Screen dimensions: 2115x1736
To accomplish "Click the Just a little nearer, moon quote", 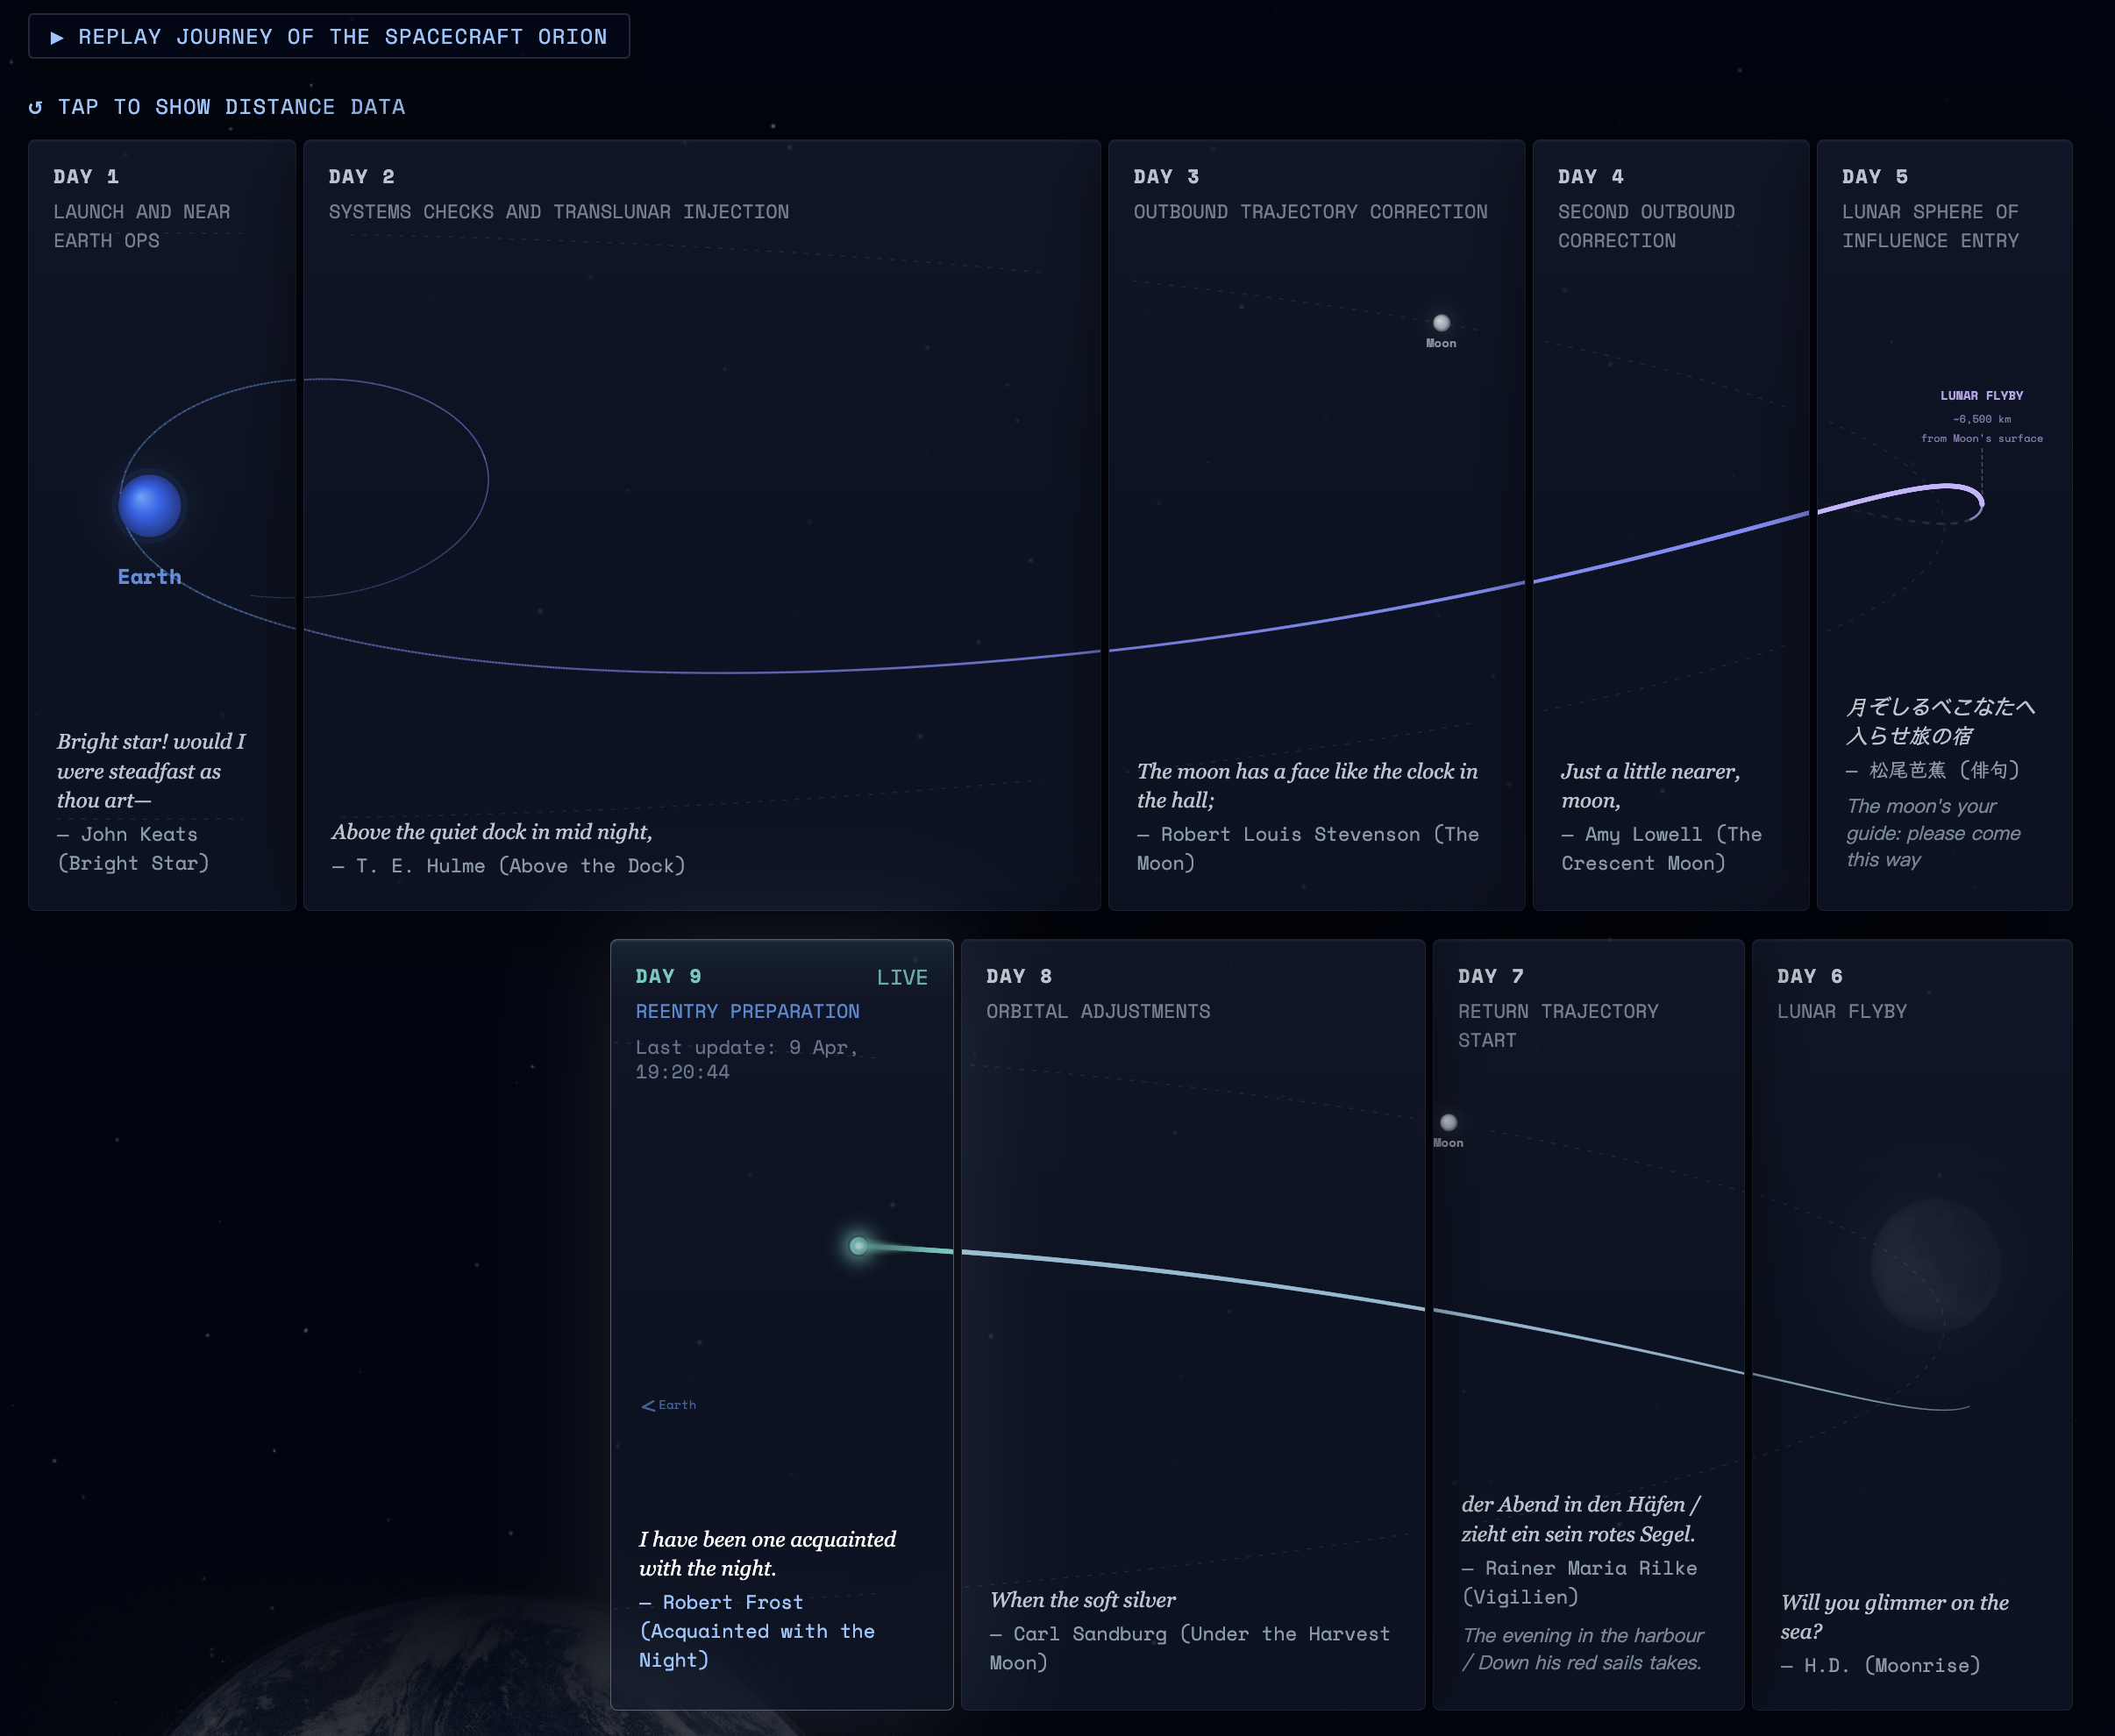I will 1650,786.
